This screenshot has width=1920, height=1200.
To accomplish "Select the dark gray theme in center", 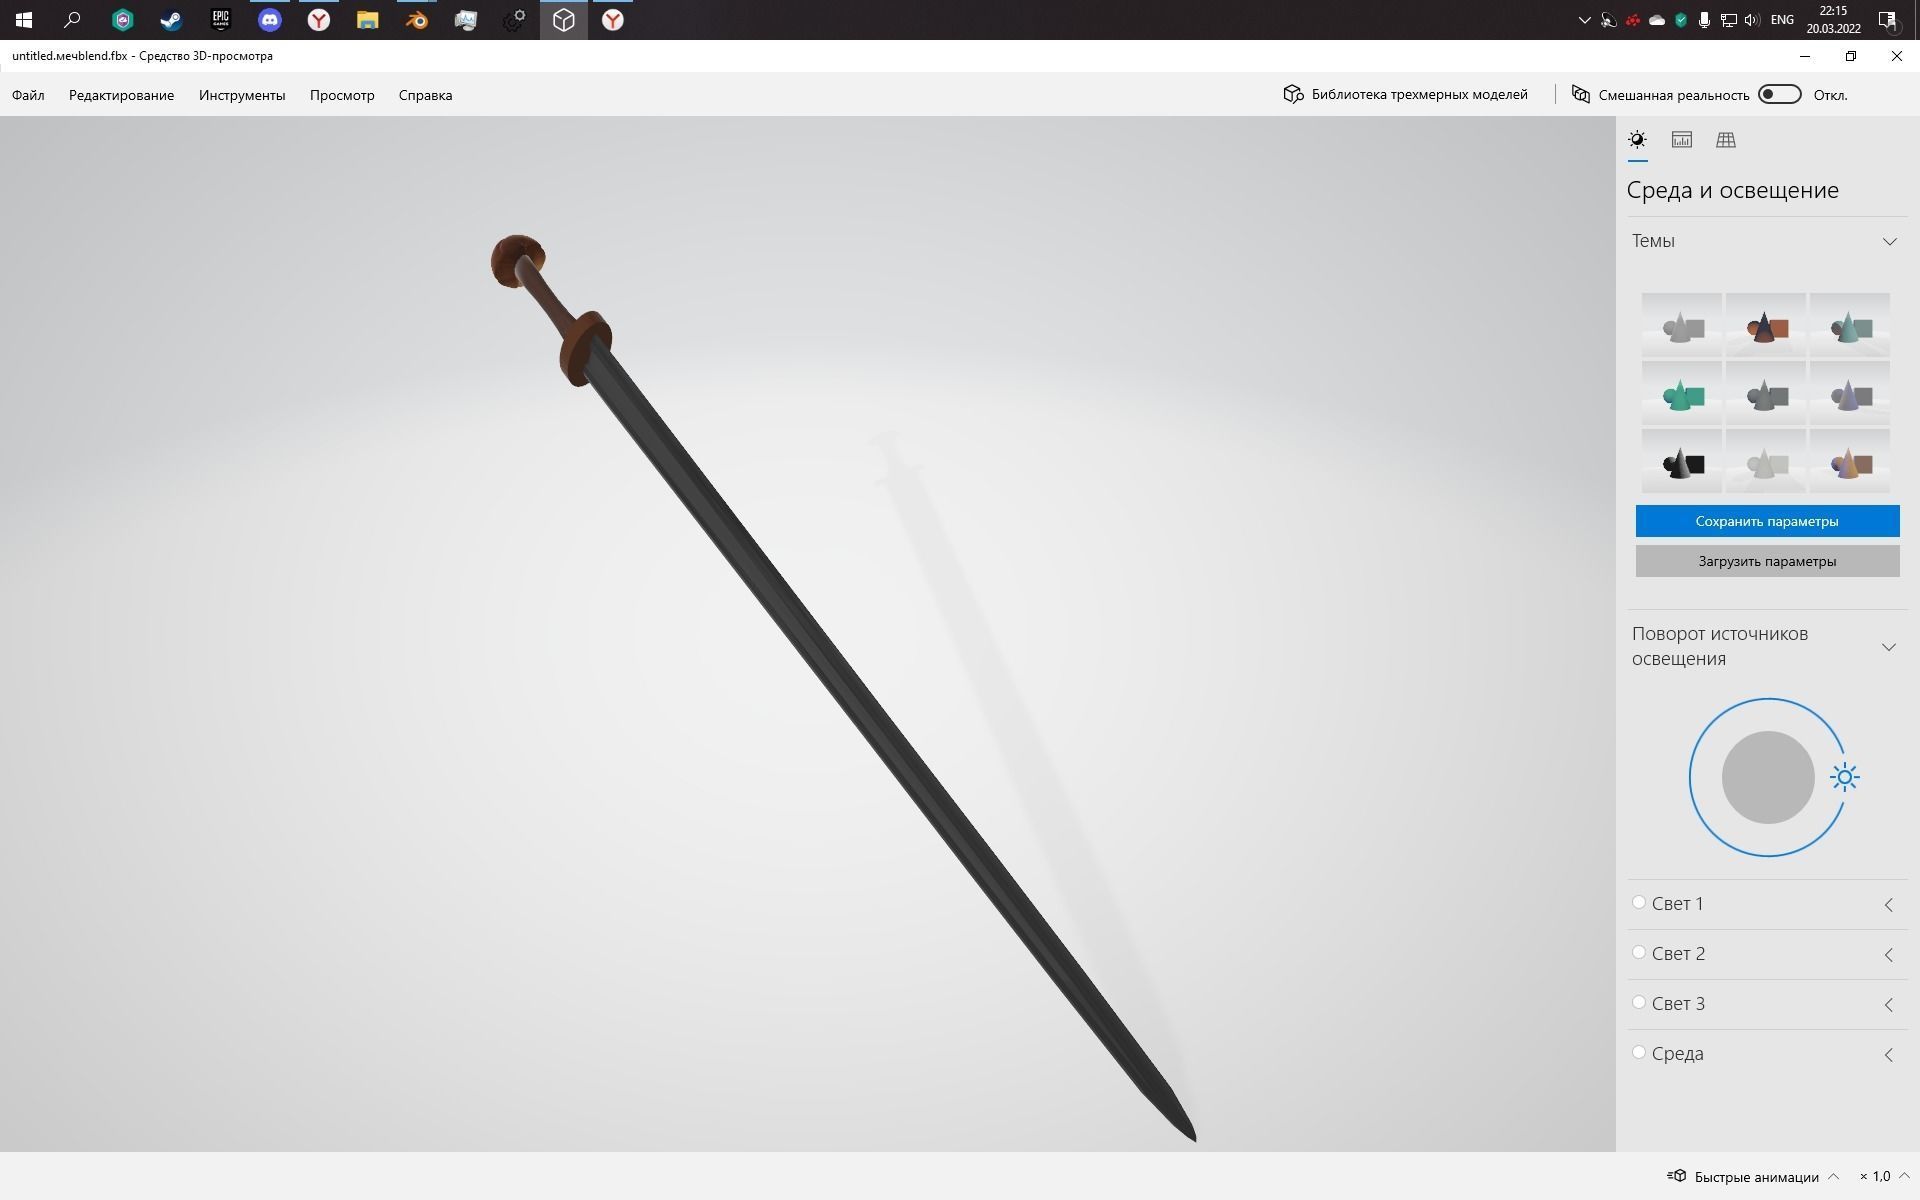I will coord(1765,393).
